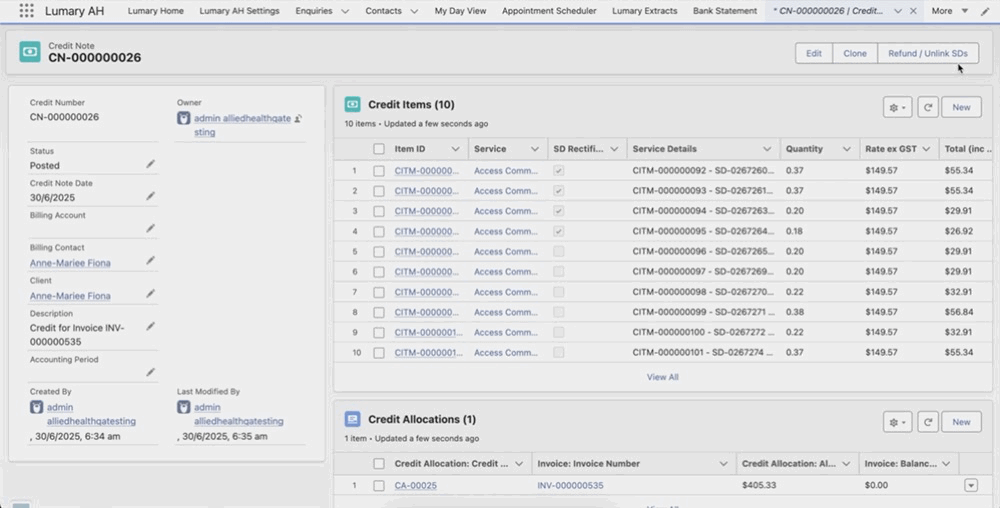Refresh the Credit Items list
This screenshot has height=508, width=1000.
pos(928,107)
